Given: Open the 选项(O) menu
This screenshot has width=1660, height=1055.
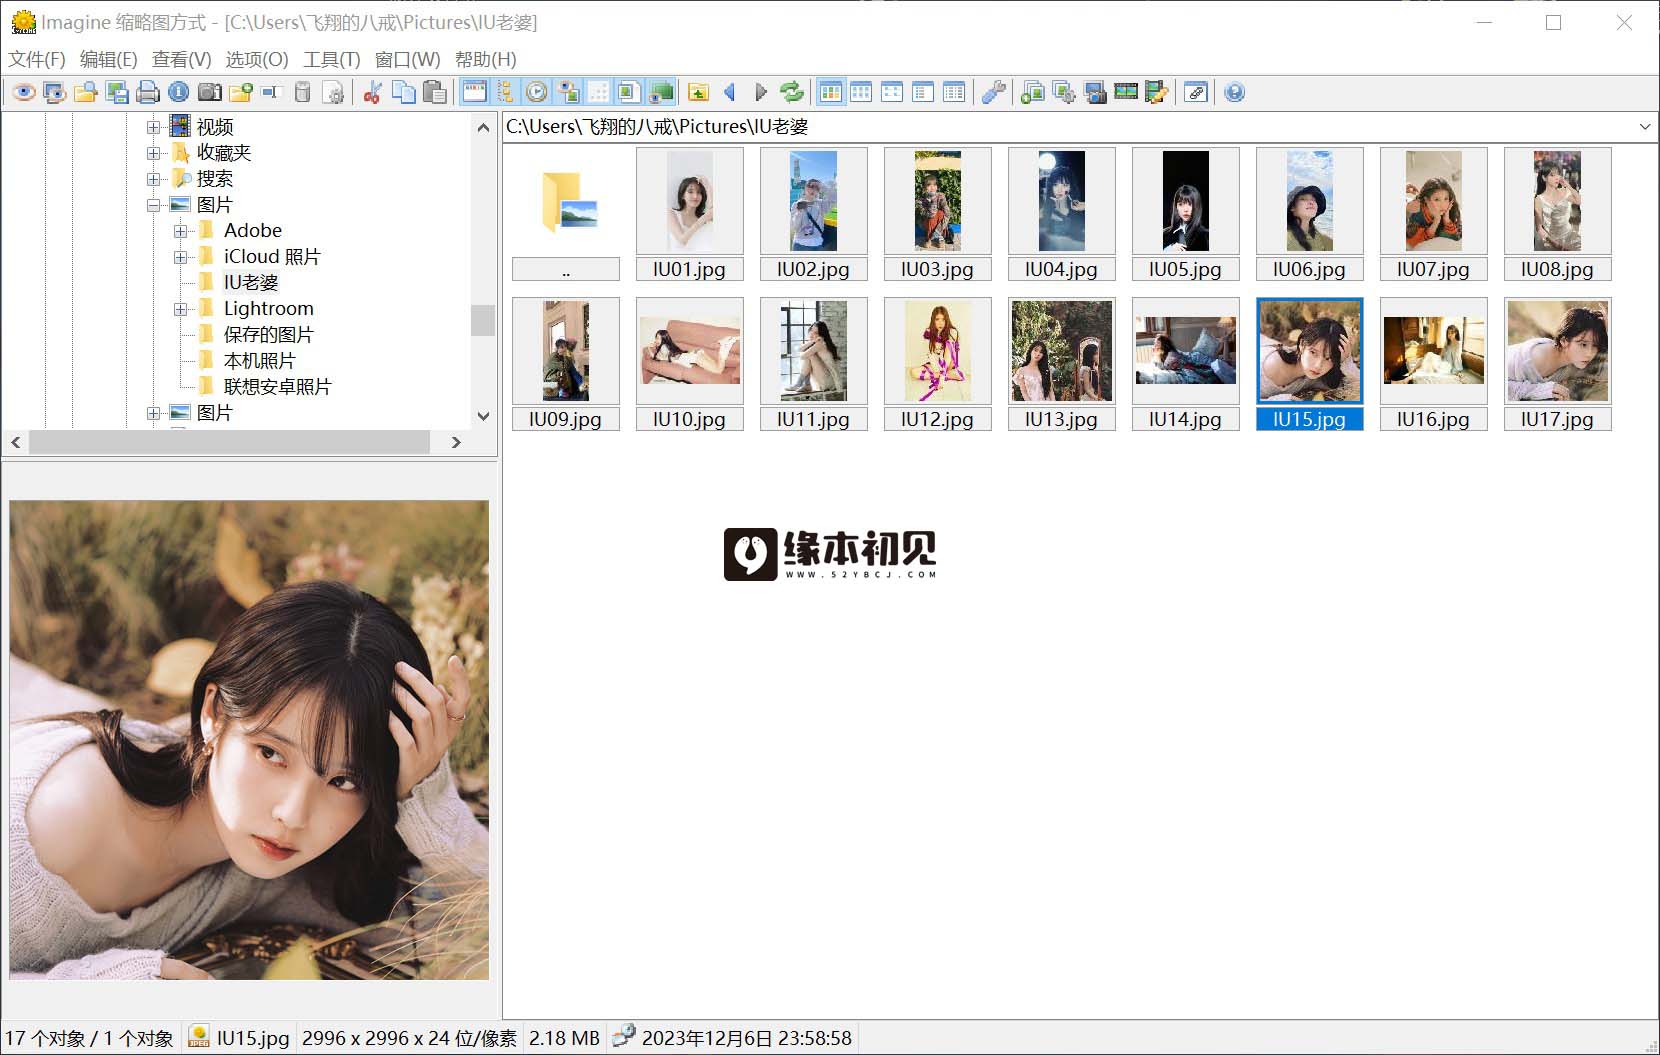Looking at the screenshot, I should (257, 60).
